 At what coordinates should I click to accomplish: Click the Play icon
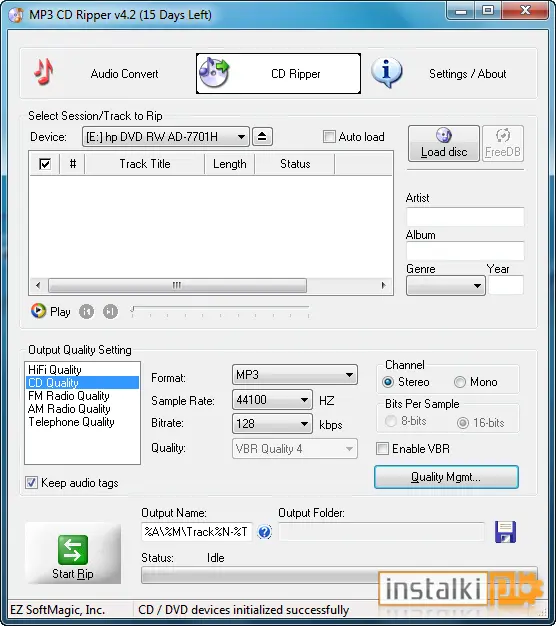click(x=38, y=311)
